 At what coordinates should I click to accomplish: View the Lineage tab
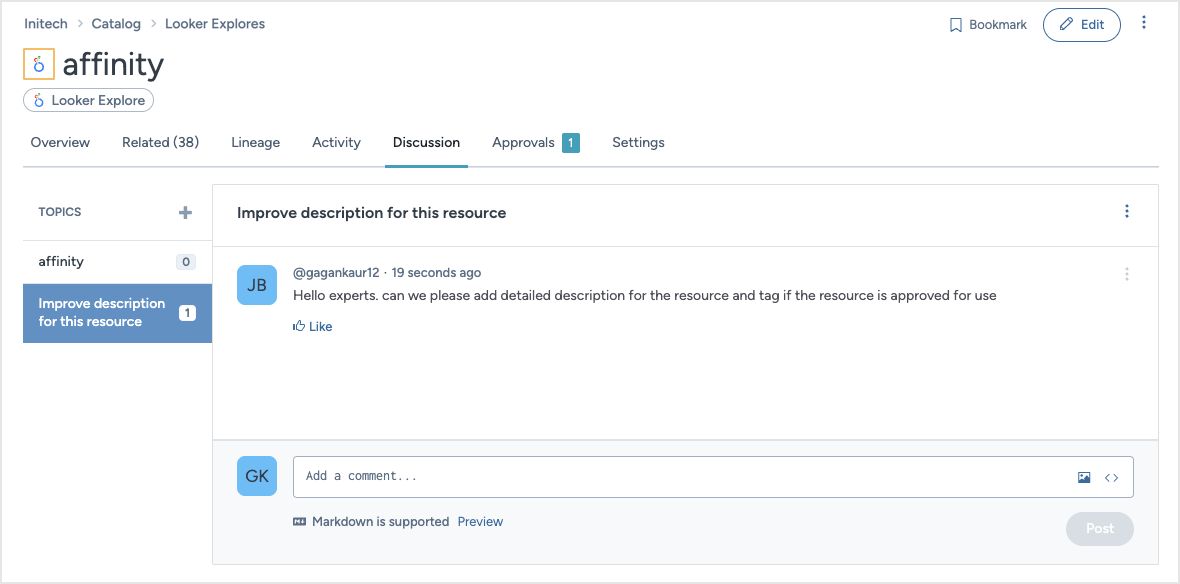pos(255,142)
